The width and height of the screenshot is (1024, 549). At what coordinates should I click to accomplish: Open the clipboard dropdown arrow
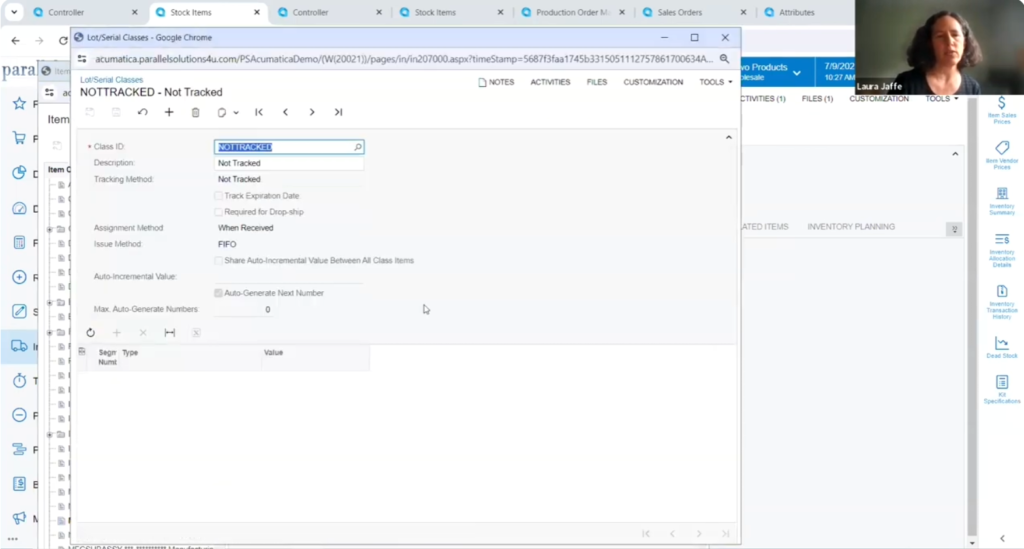pyautogui.click(x=236, y=113)
